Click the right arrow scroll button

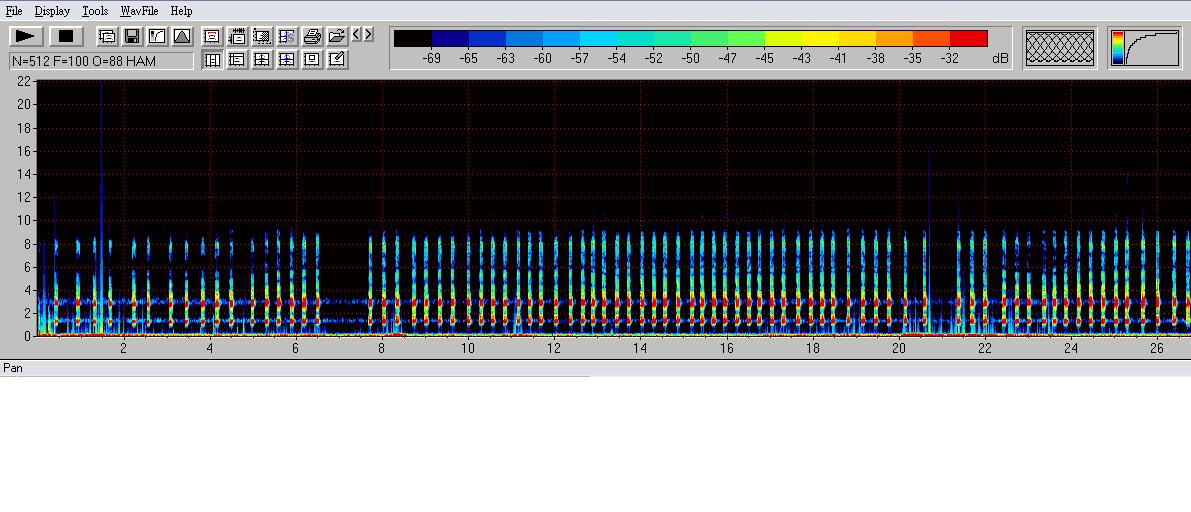[x=369, y=35]
